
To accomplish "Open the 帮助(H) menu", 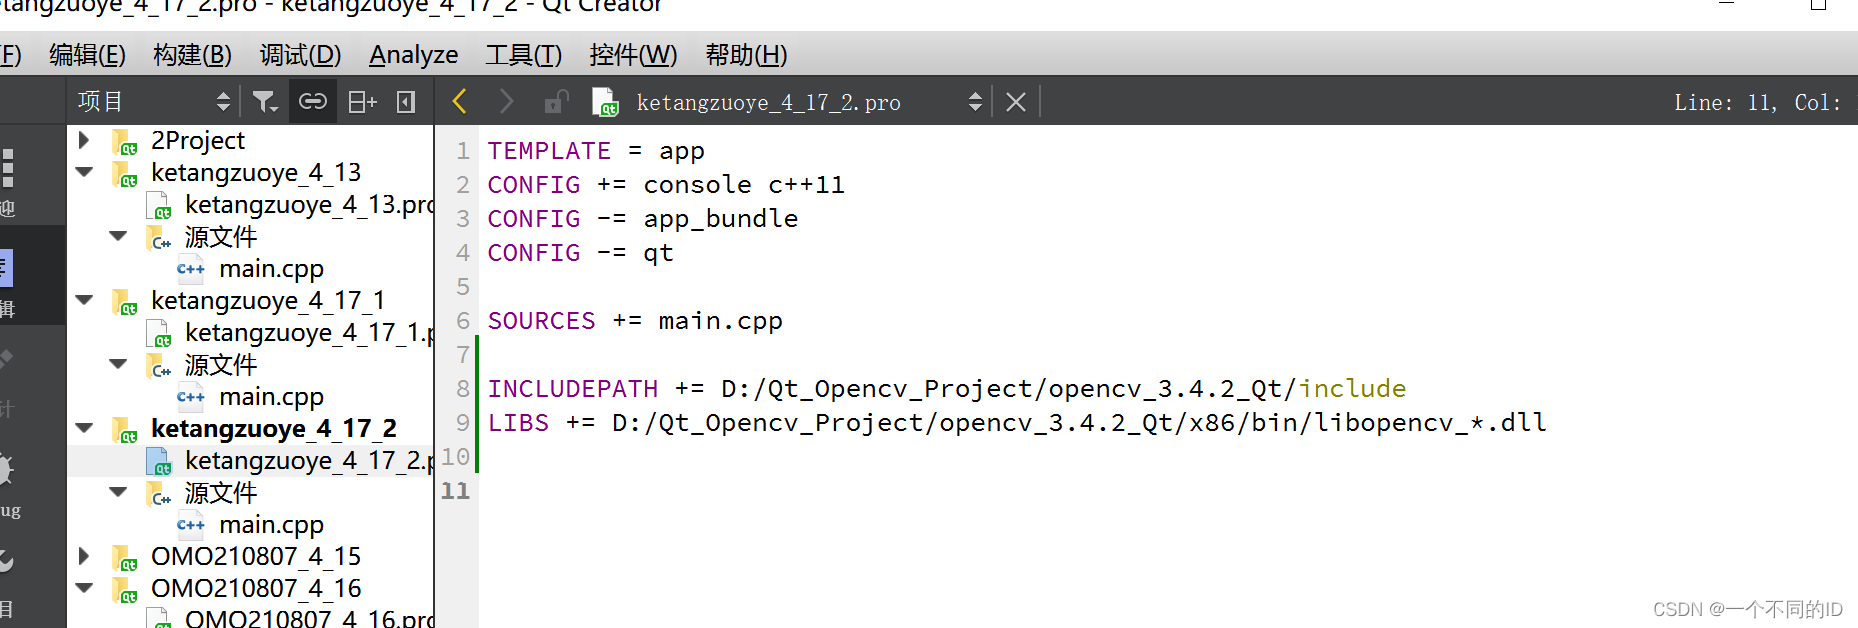I will click(746, 55).
